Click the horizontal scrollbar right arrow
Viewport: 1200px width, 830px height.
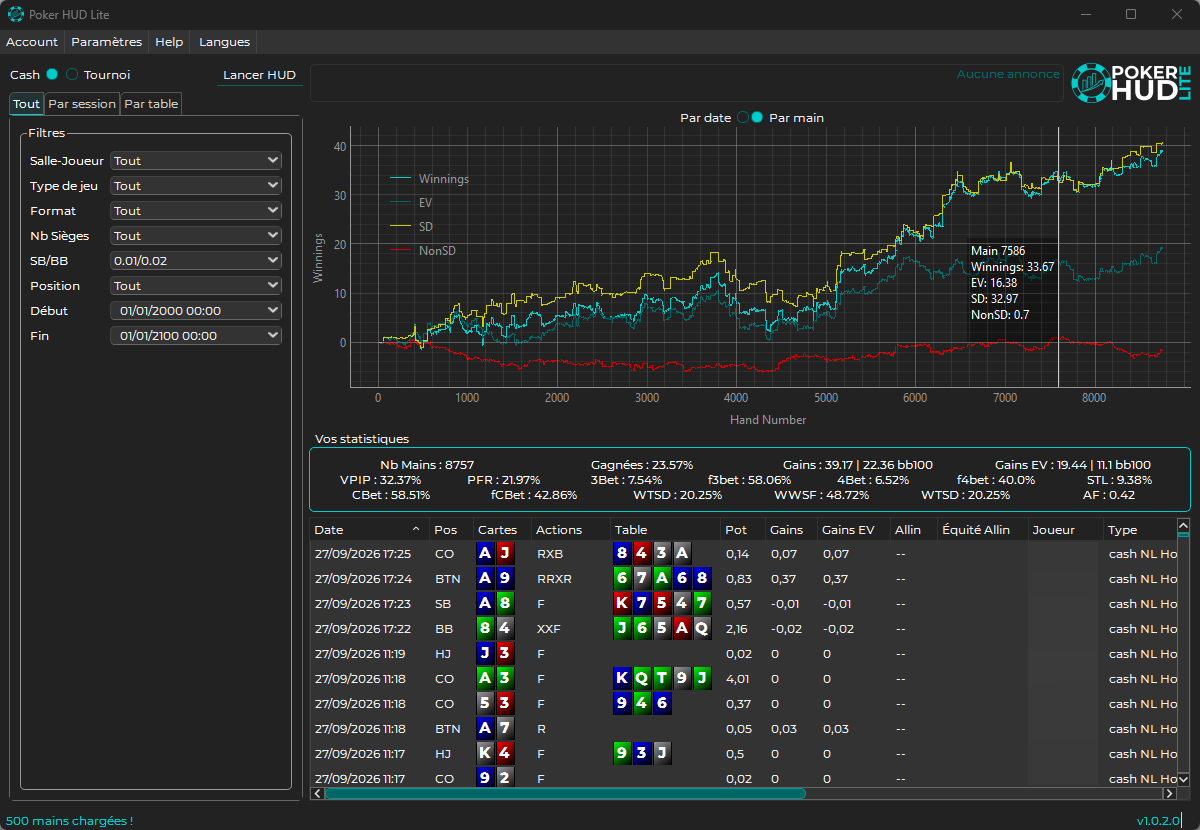1168,793
